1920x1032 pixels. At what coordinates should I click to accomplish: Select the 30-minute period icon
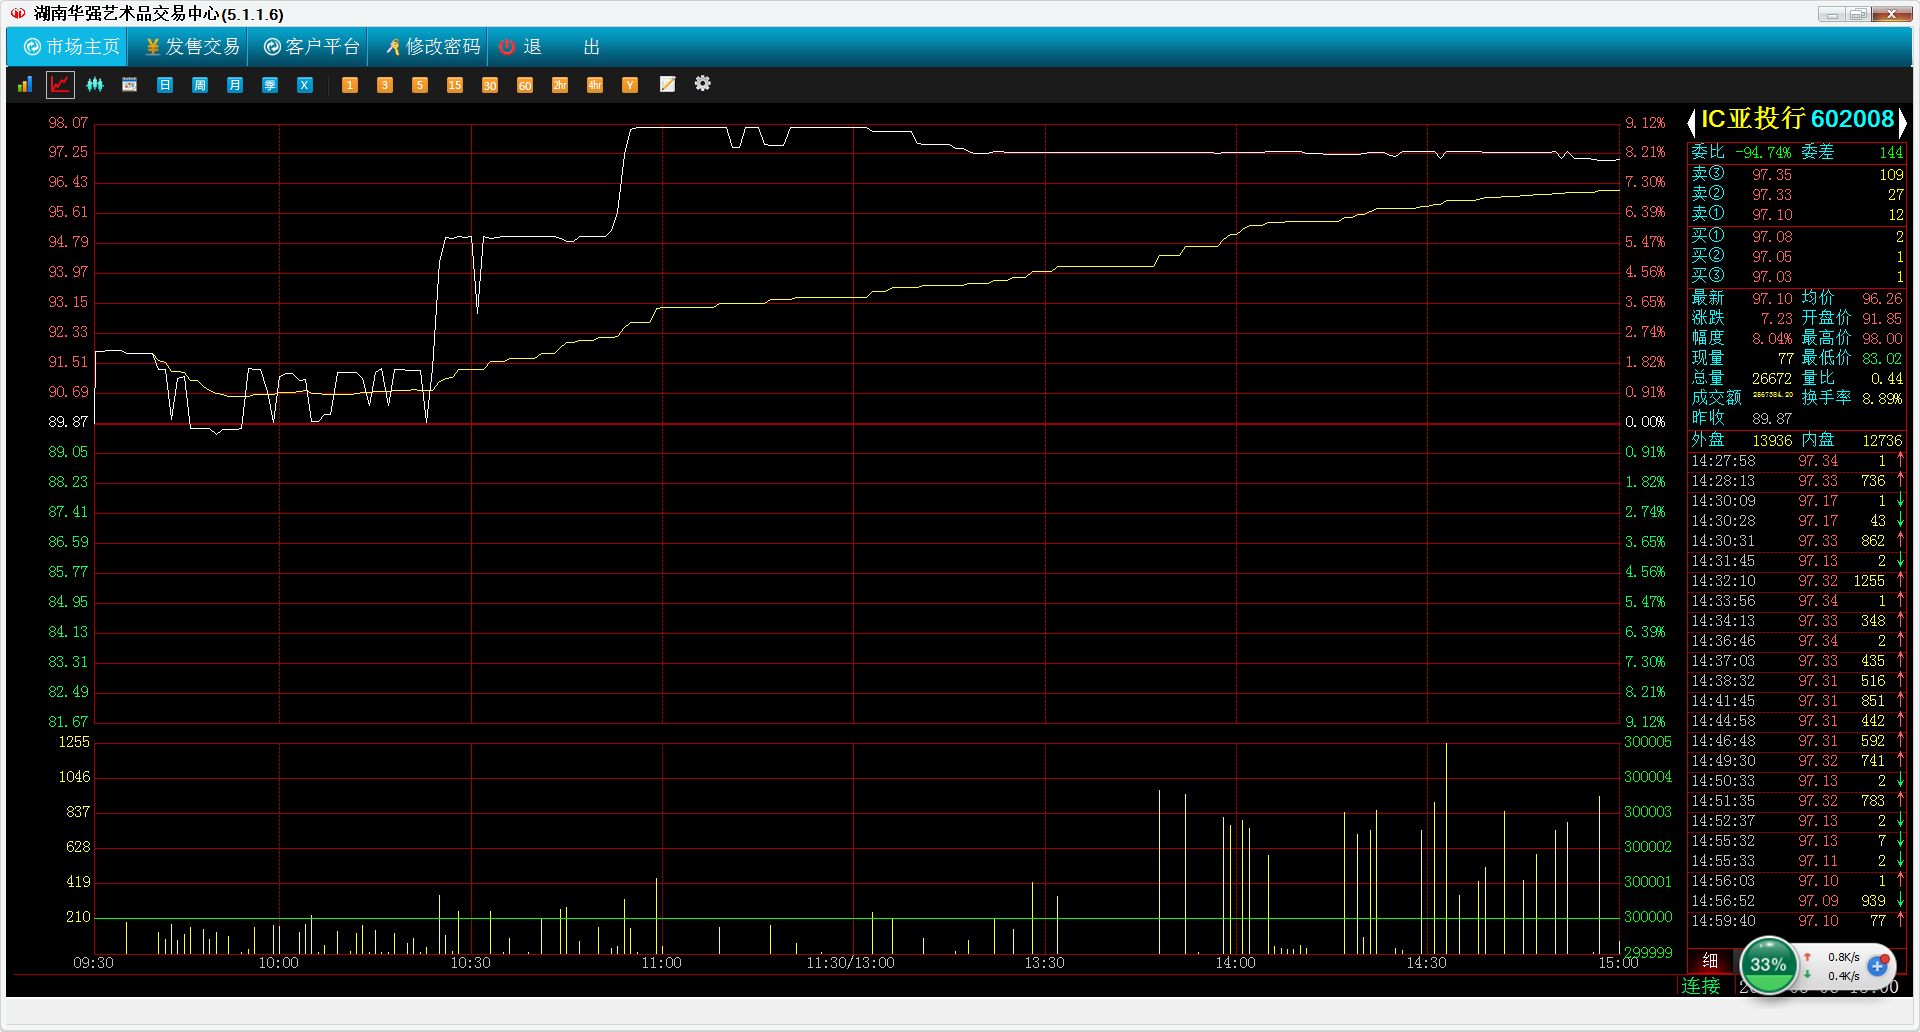tap(490, 85)
